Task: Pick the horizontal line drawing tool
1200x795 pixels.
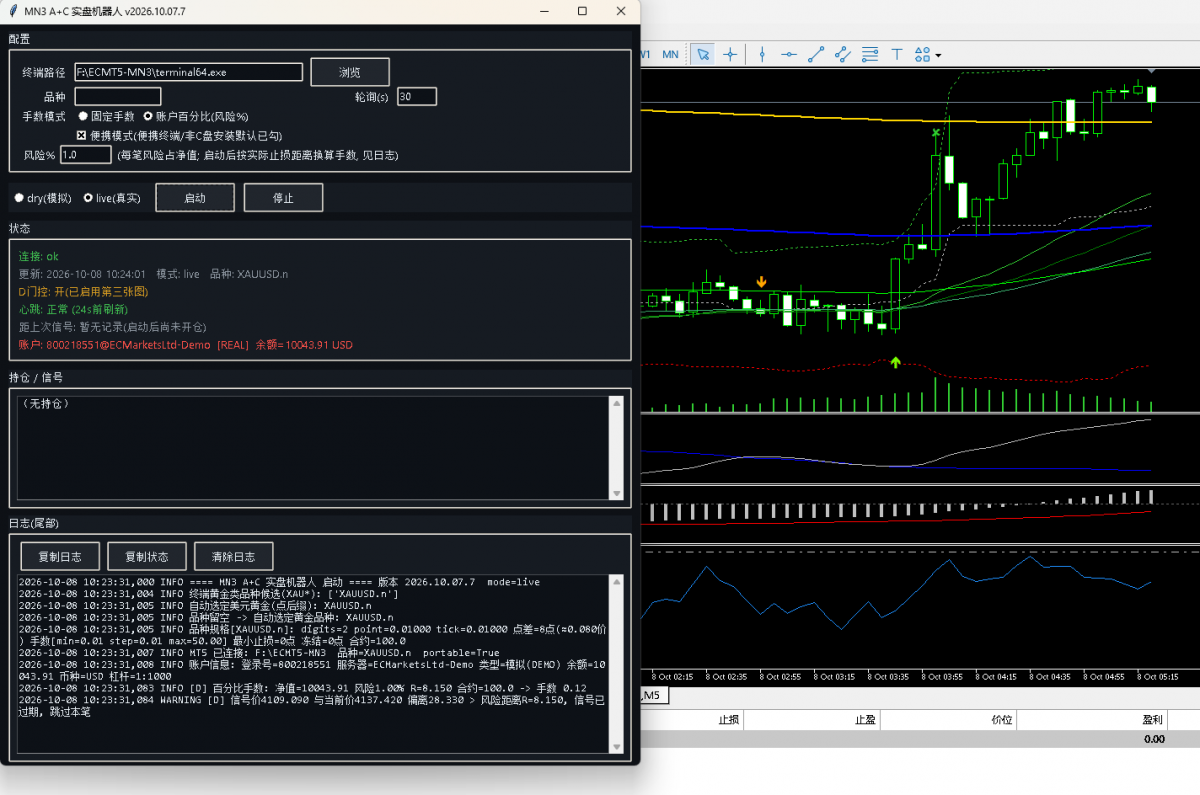Action: coord(789,54)
